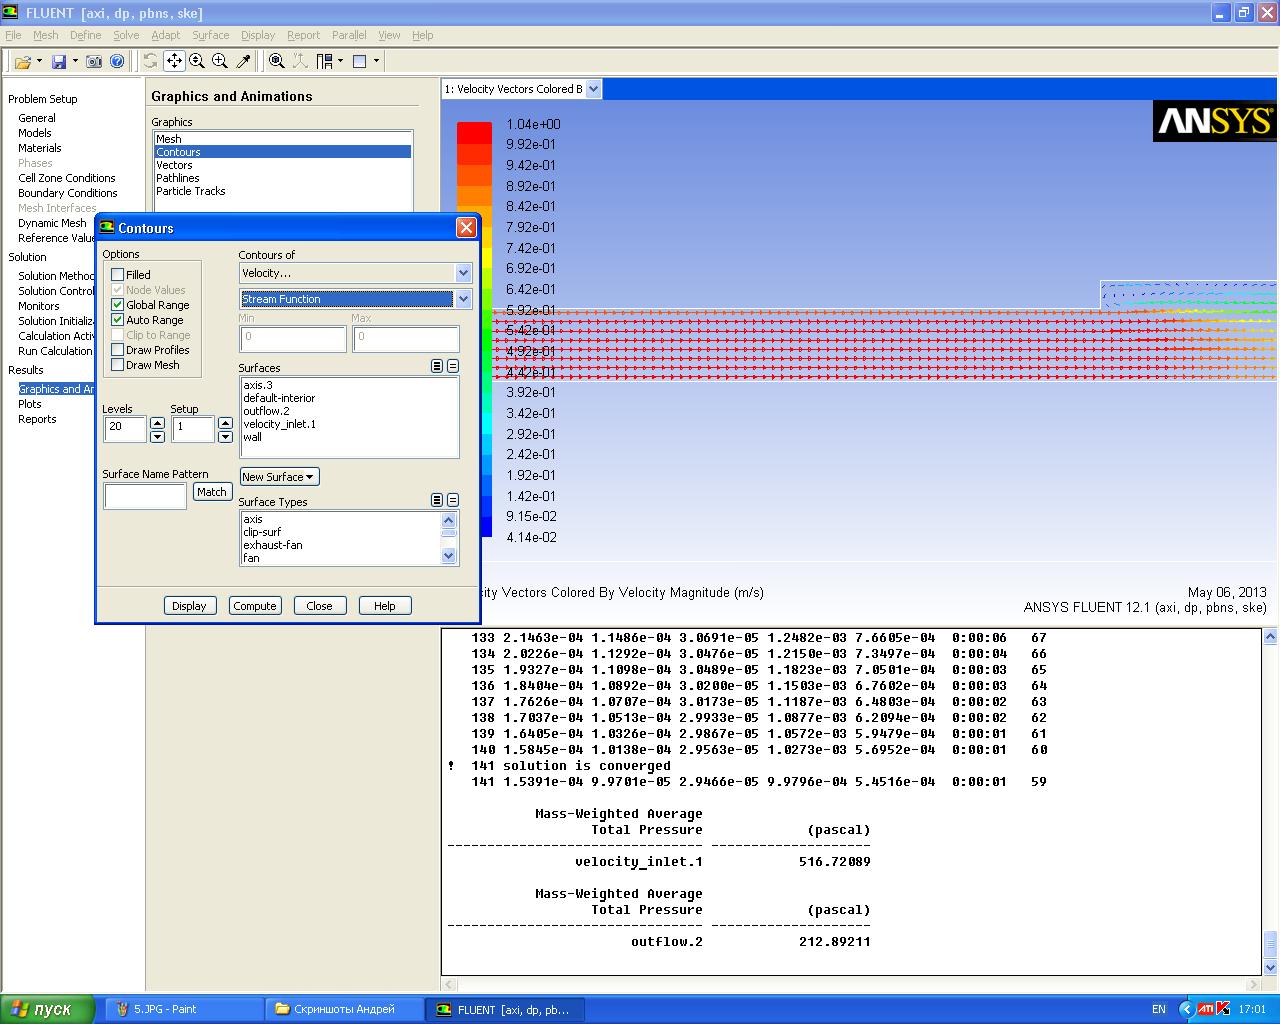
Task: Select outflow.2 in Surfaces list
Action: [266, 411]
